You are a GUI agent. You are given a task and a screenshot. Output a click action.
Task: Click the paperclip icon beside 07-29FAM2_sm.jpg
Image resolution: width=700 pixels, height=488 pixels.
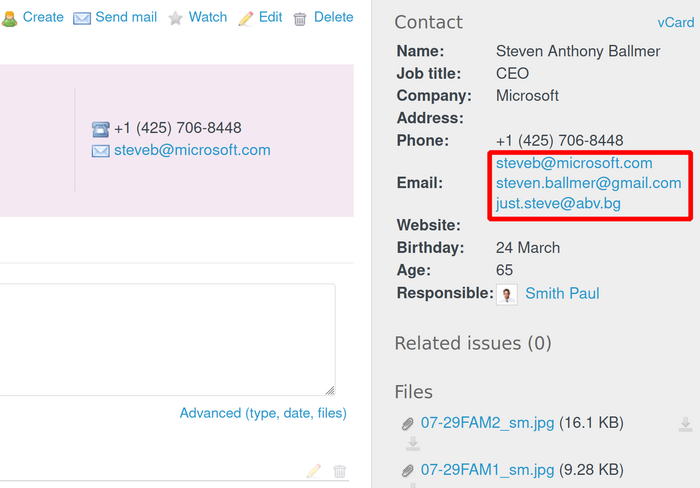[407, 424]
